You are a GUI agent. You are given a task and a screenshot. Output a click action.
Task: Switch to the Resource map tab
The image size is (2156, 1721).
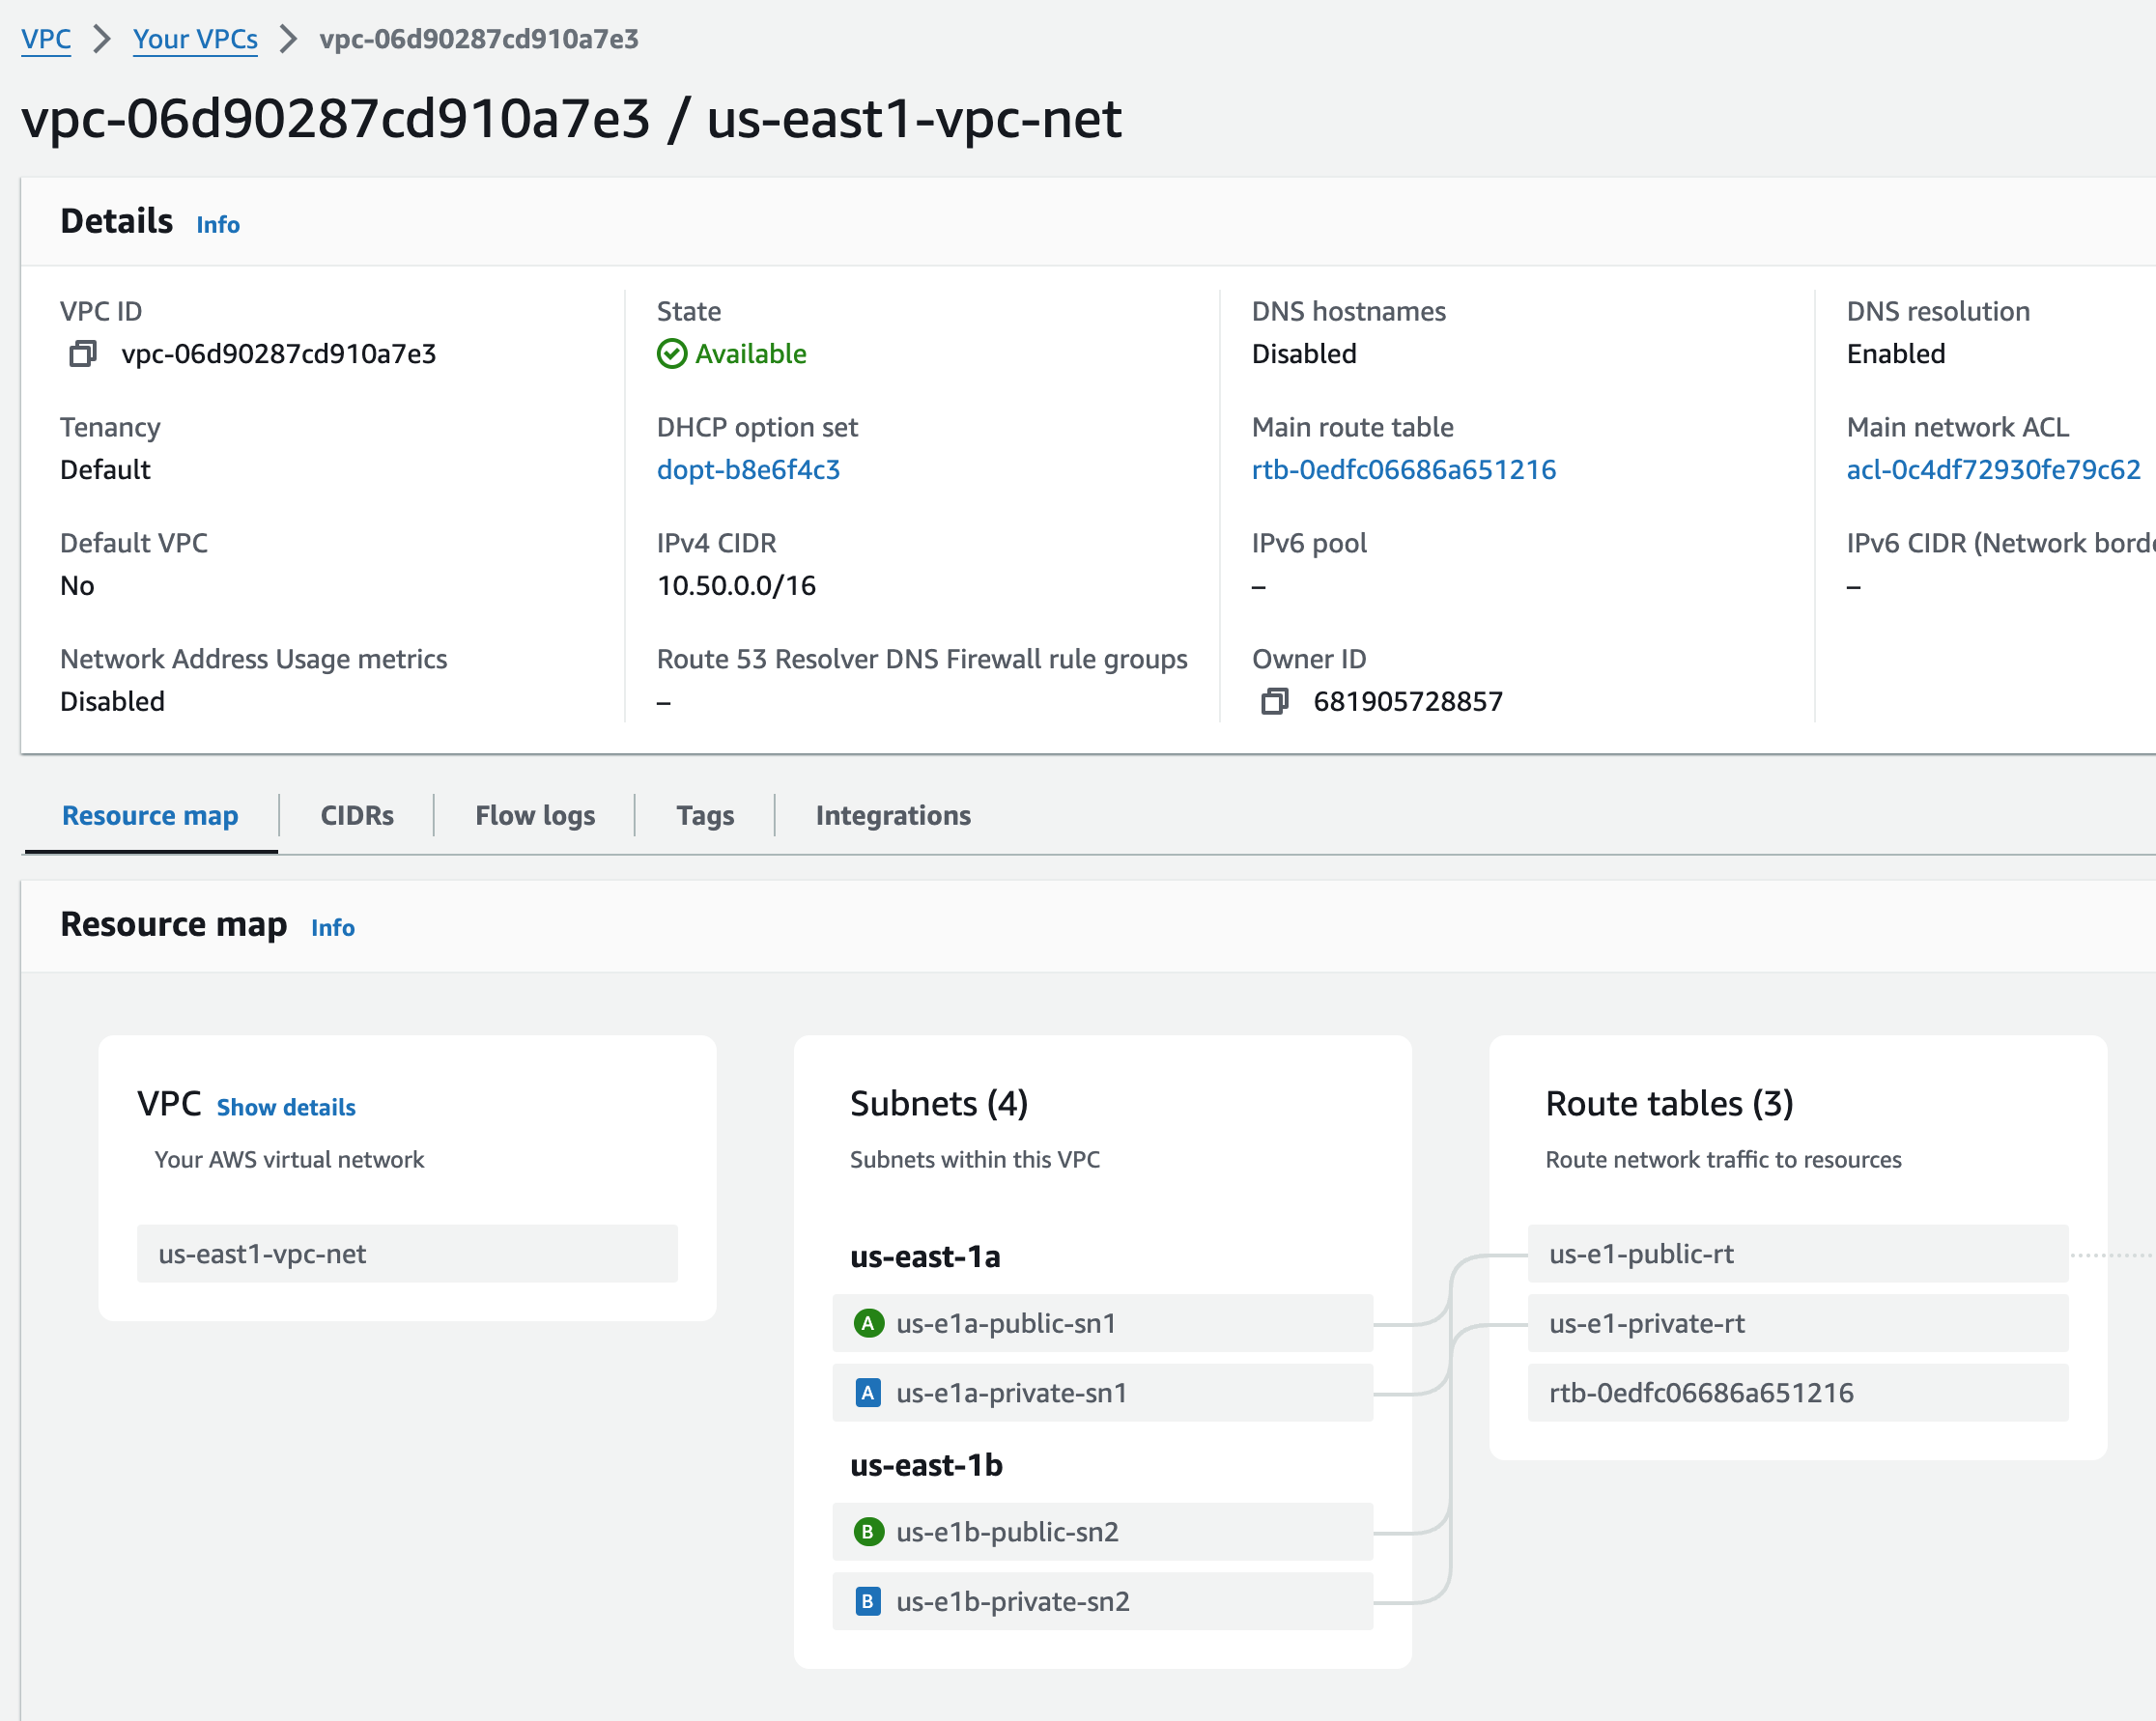coord(150,816)
